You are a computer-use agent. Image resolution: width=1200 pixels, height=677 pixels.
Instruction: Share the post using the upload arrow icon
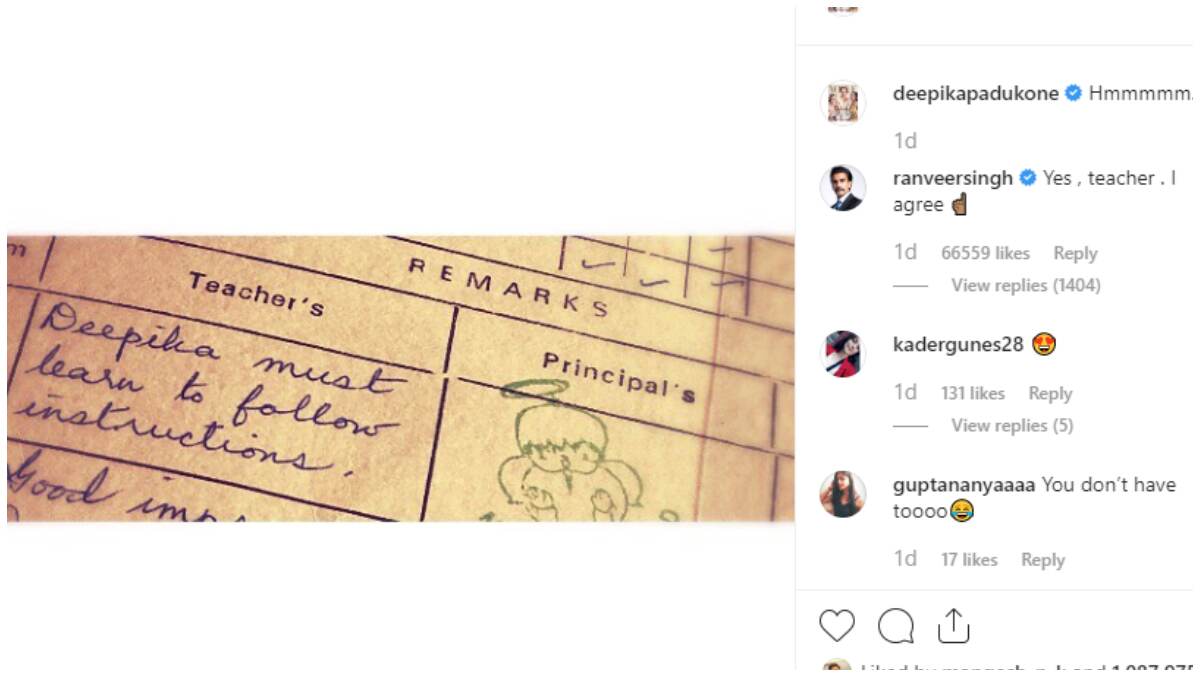point(953,626)
